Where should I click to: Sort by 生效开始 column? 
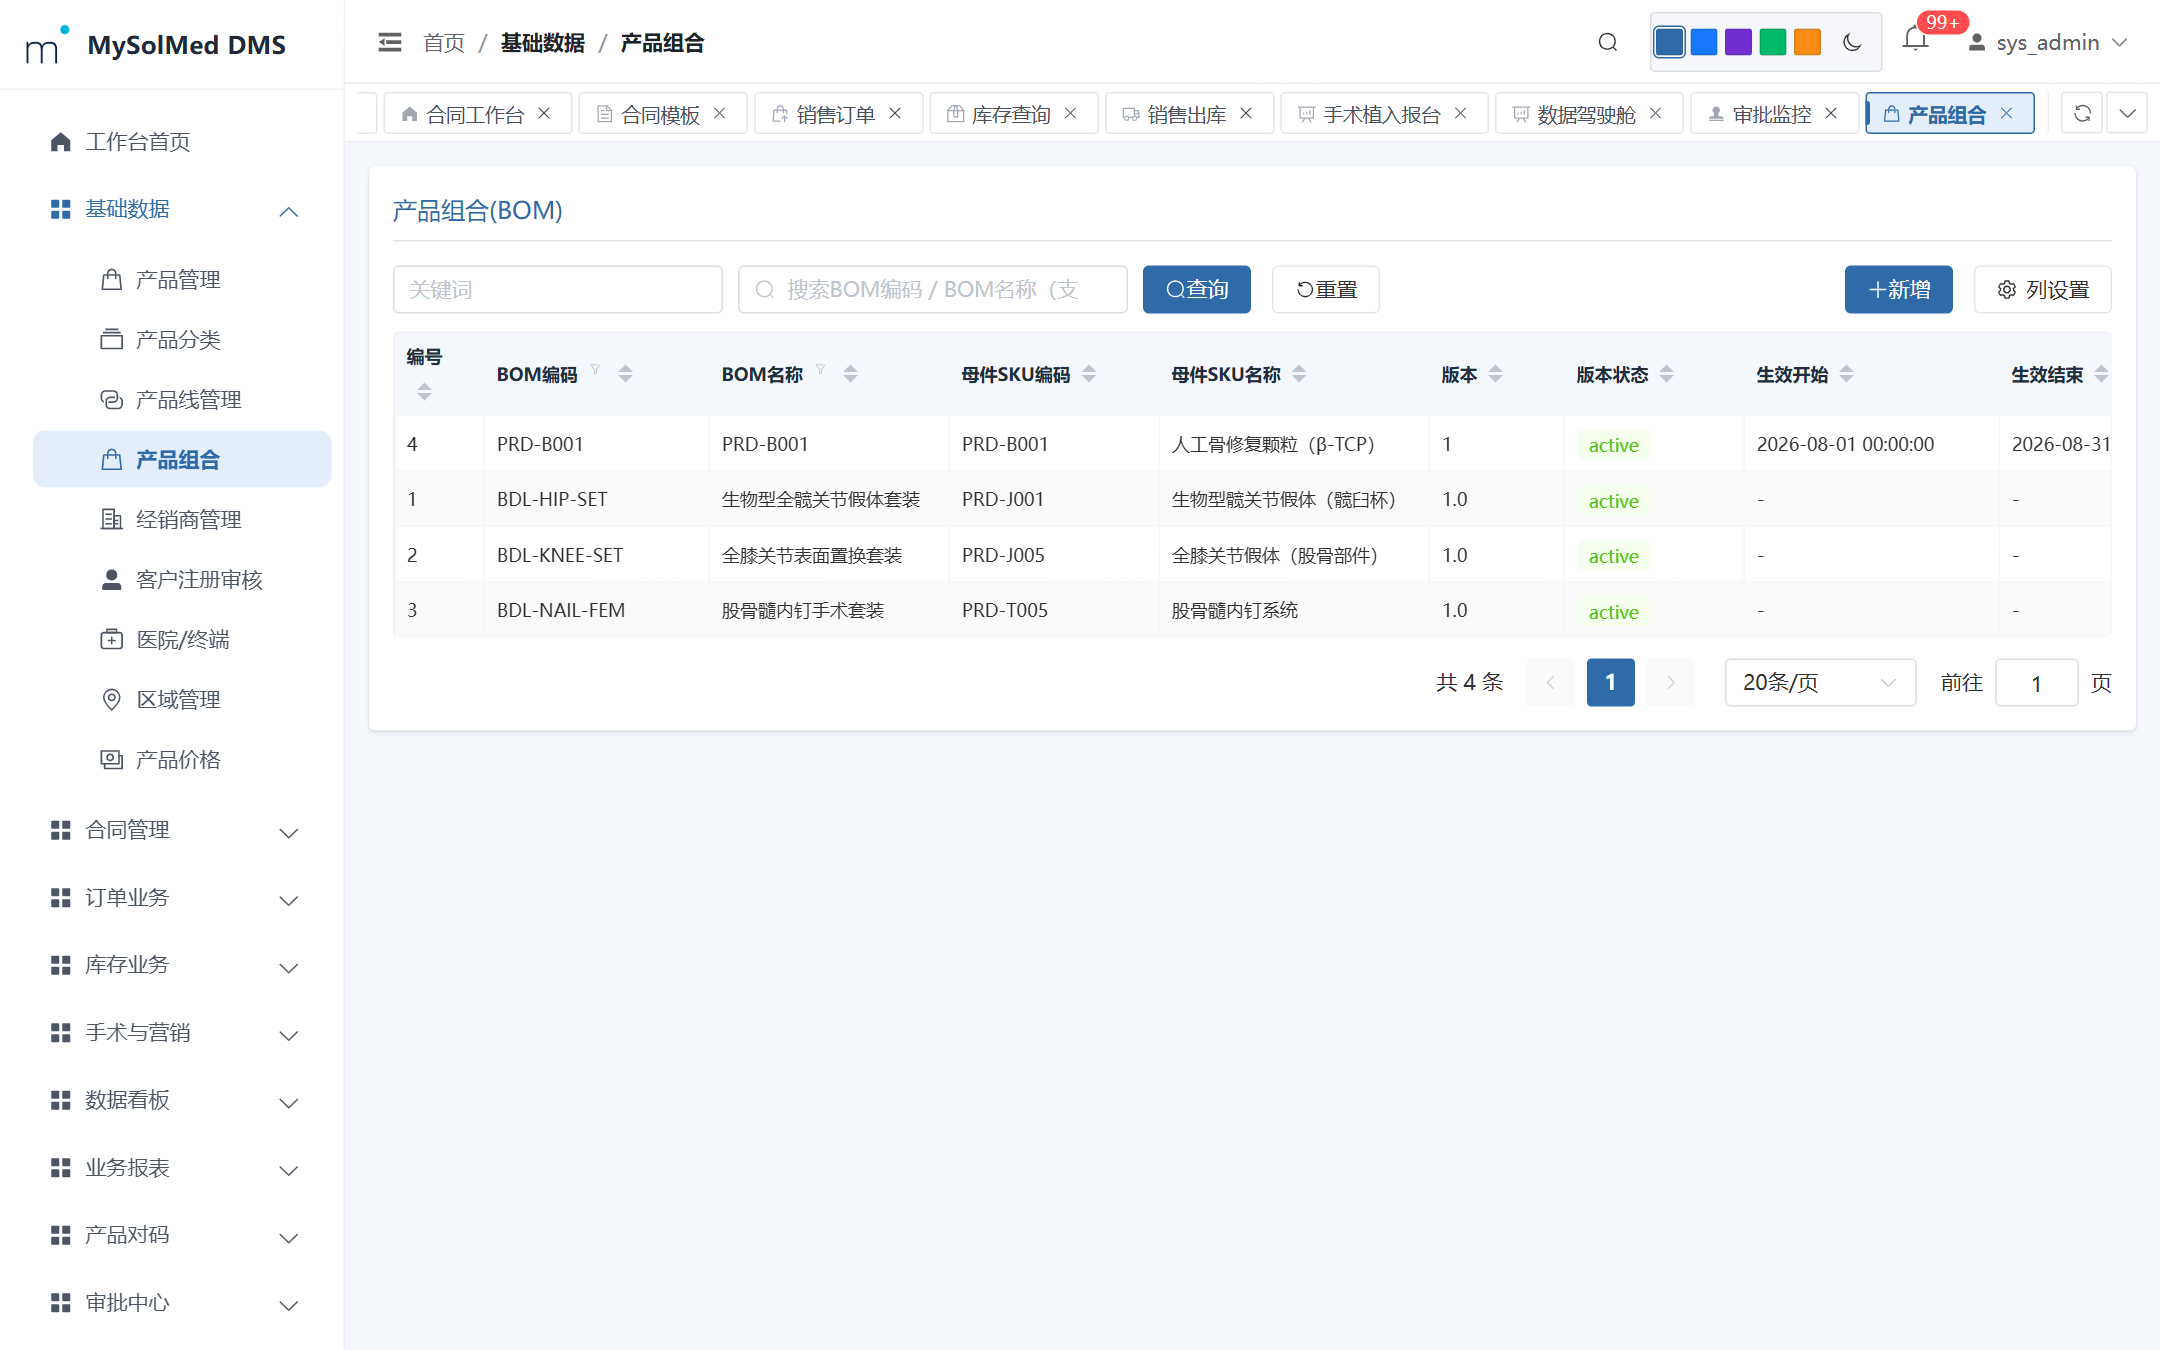(1847, 374)
